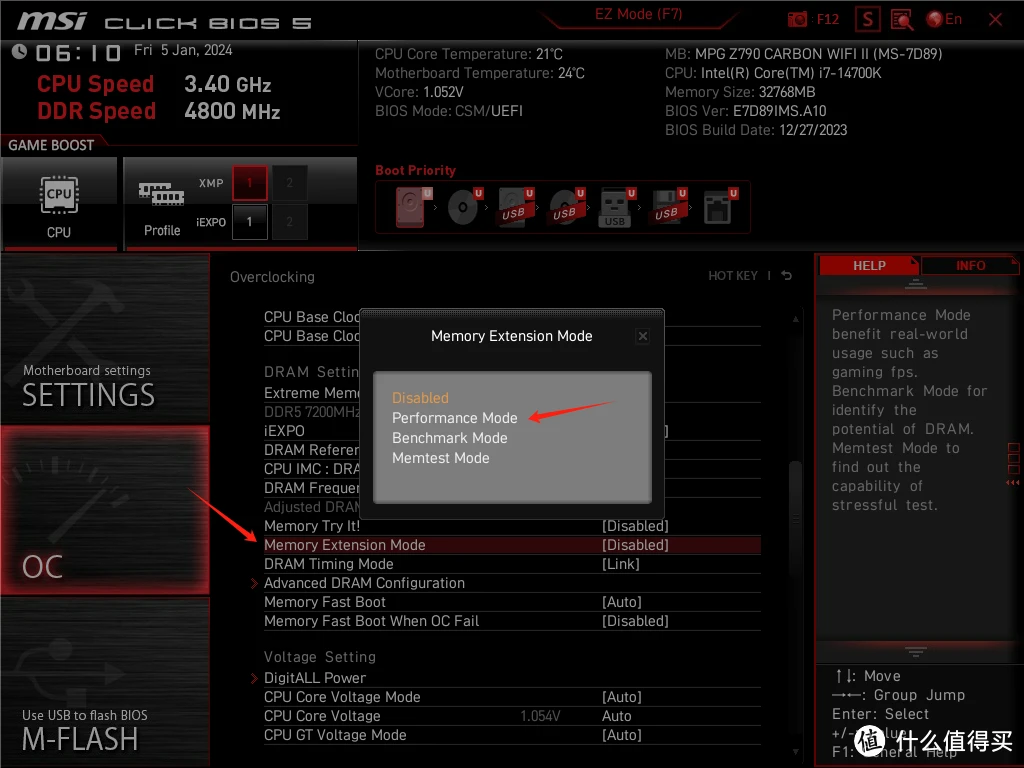Enable iEXPO profile 1

click(249, 222)
